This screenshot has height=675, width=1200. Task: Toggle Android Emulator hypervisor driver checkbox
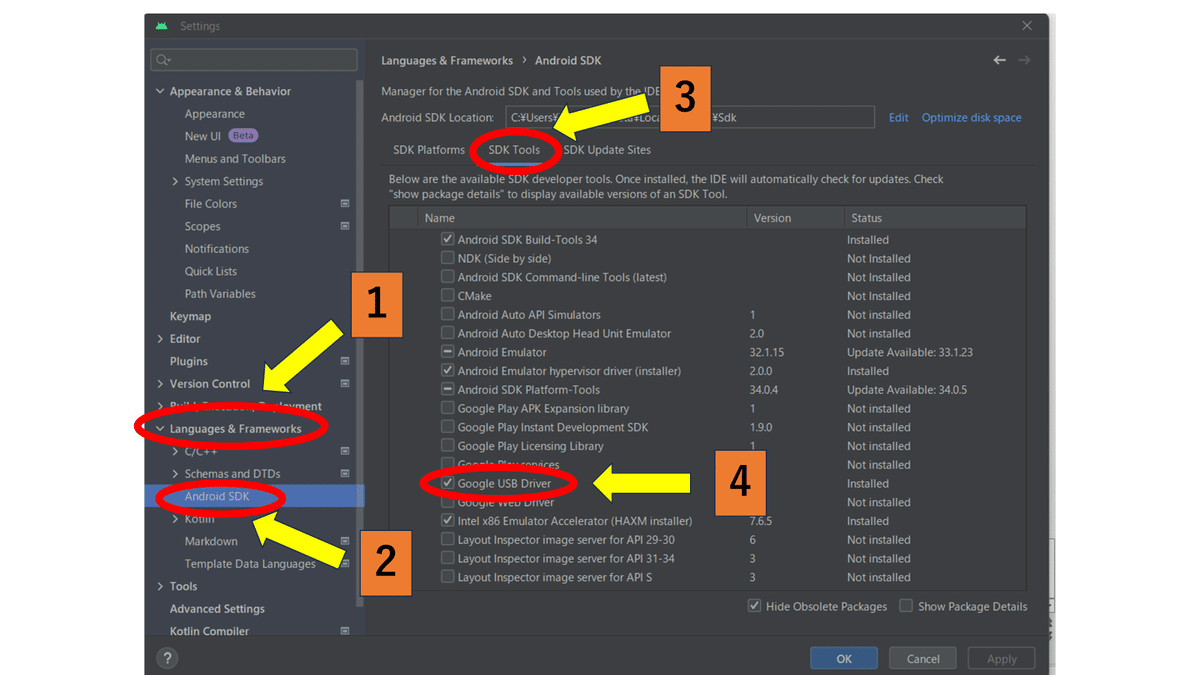448,371
